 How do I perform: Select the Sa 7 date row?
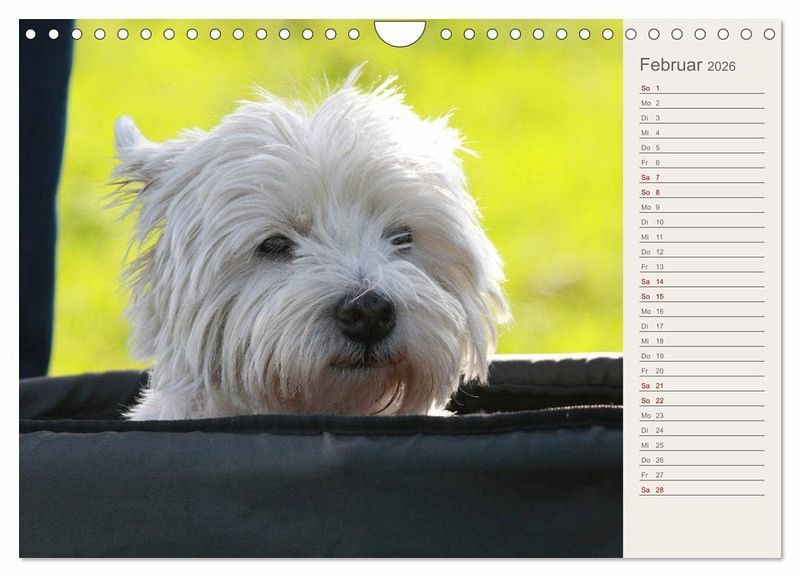(702, 178)
